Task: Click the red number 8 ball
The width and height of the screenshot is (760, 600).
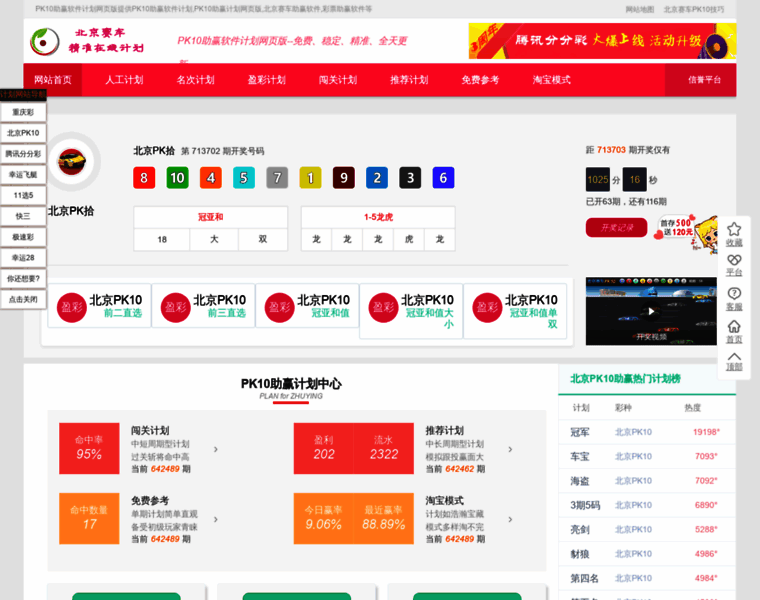Action: (x=144, y=178)
